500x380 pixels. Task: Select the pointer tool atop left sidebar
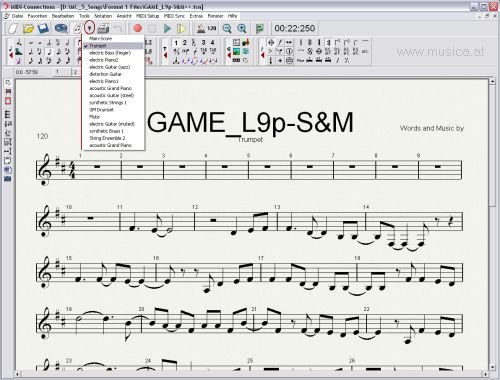8,82
